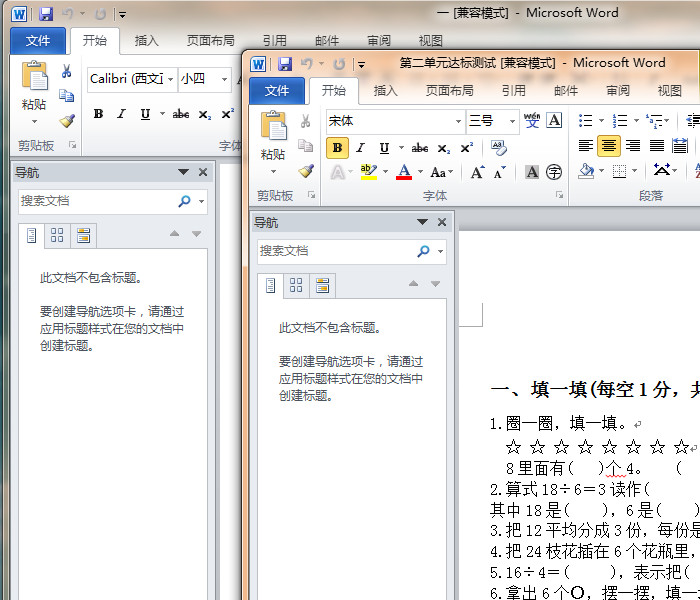Expand the highlight color dropdown arrow
700x600 pixels.
pos(385,171)
